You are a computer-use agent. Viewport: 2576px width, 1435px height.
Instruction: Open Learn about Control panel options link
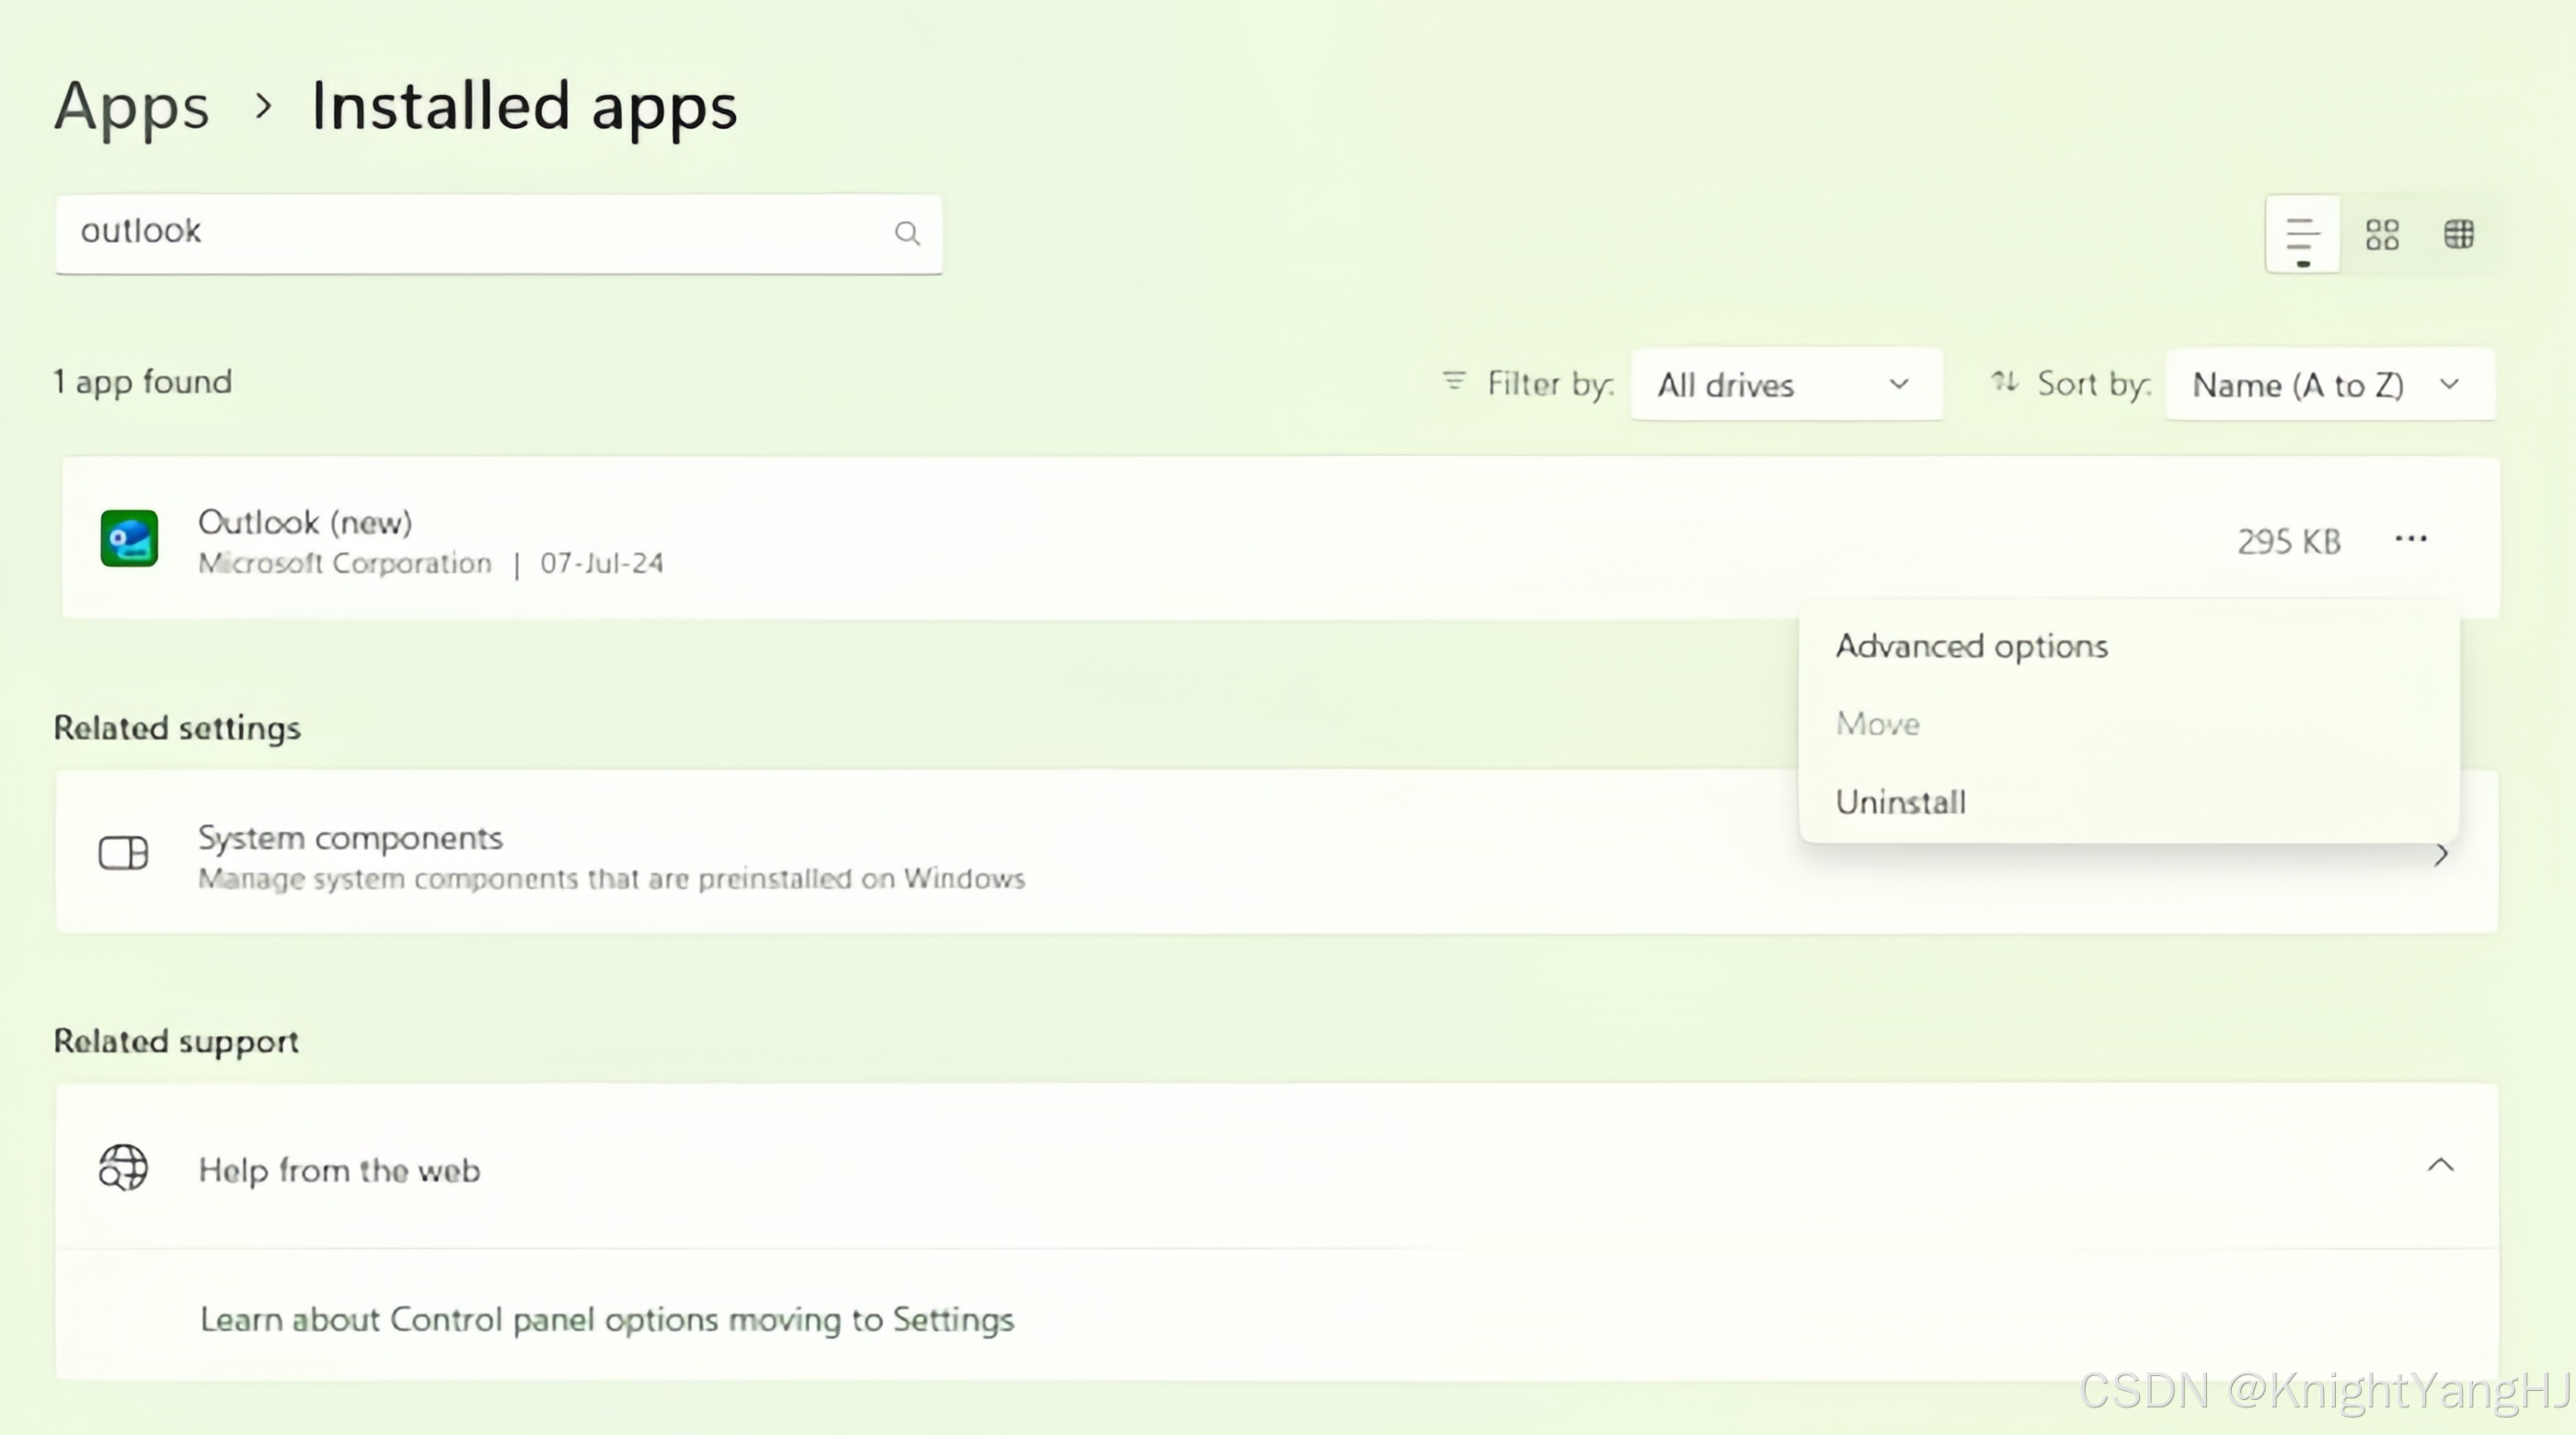pyautogui.click(x=606, y=1320)
